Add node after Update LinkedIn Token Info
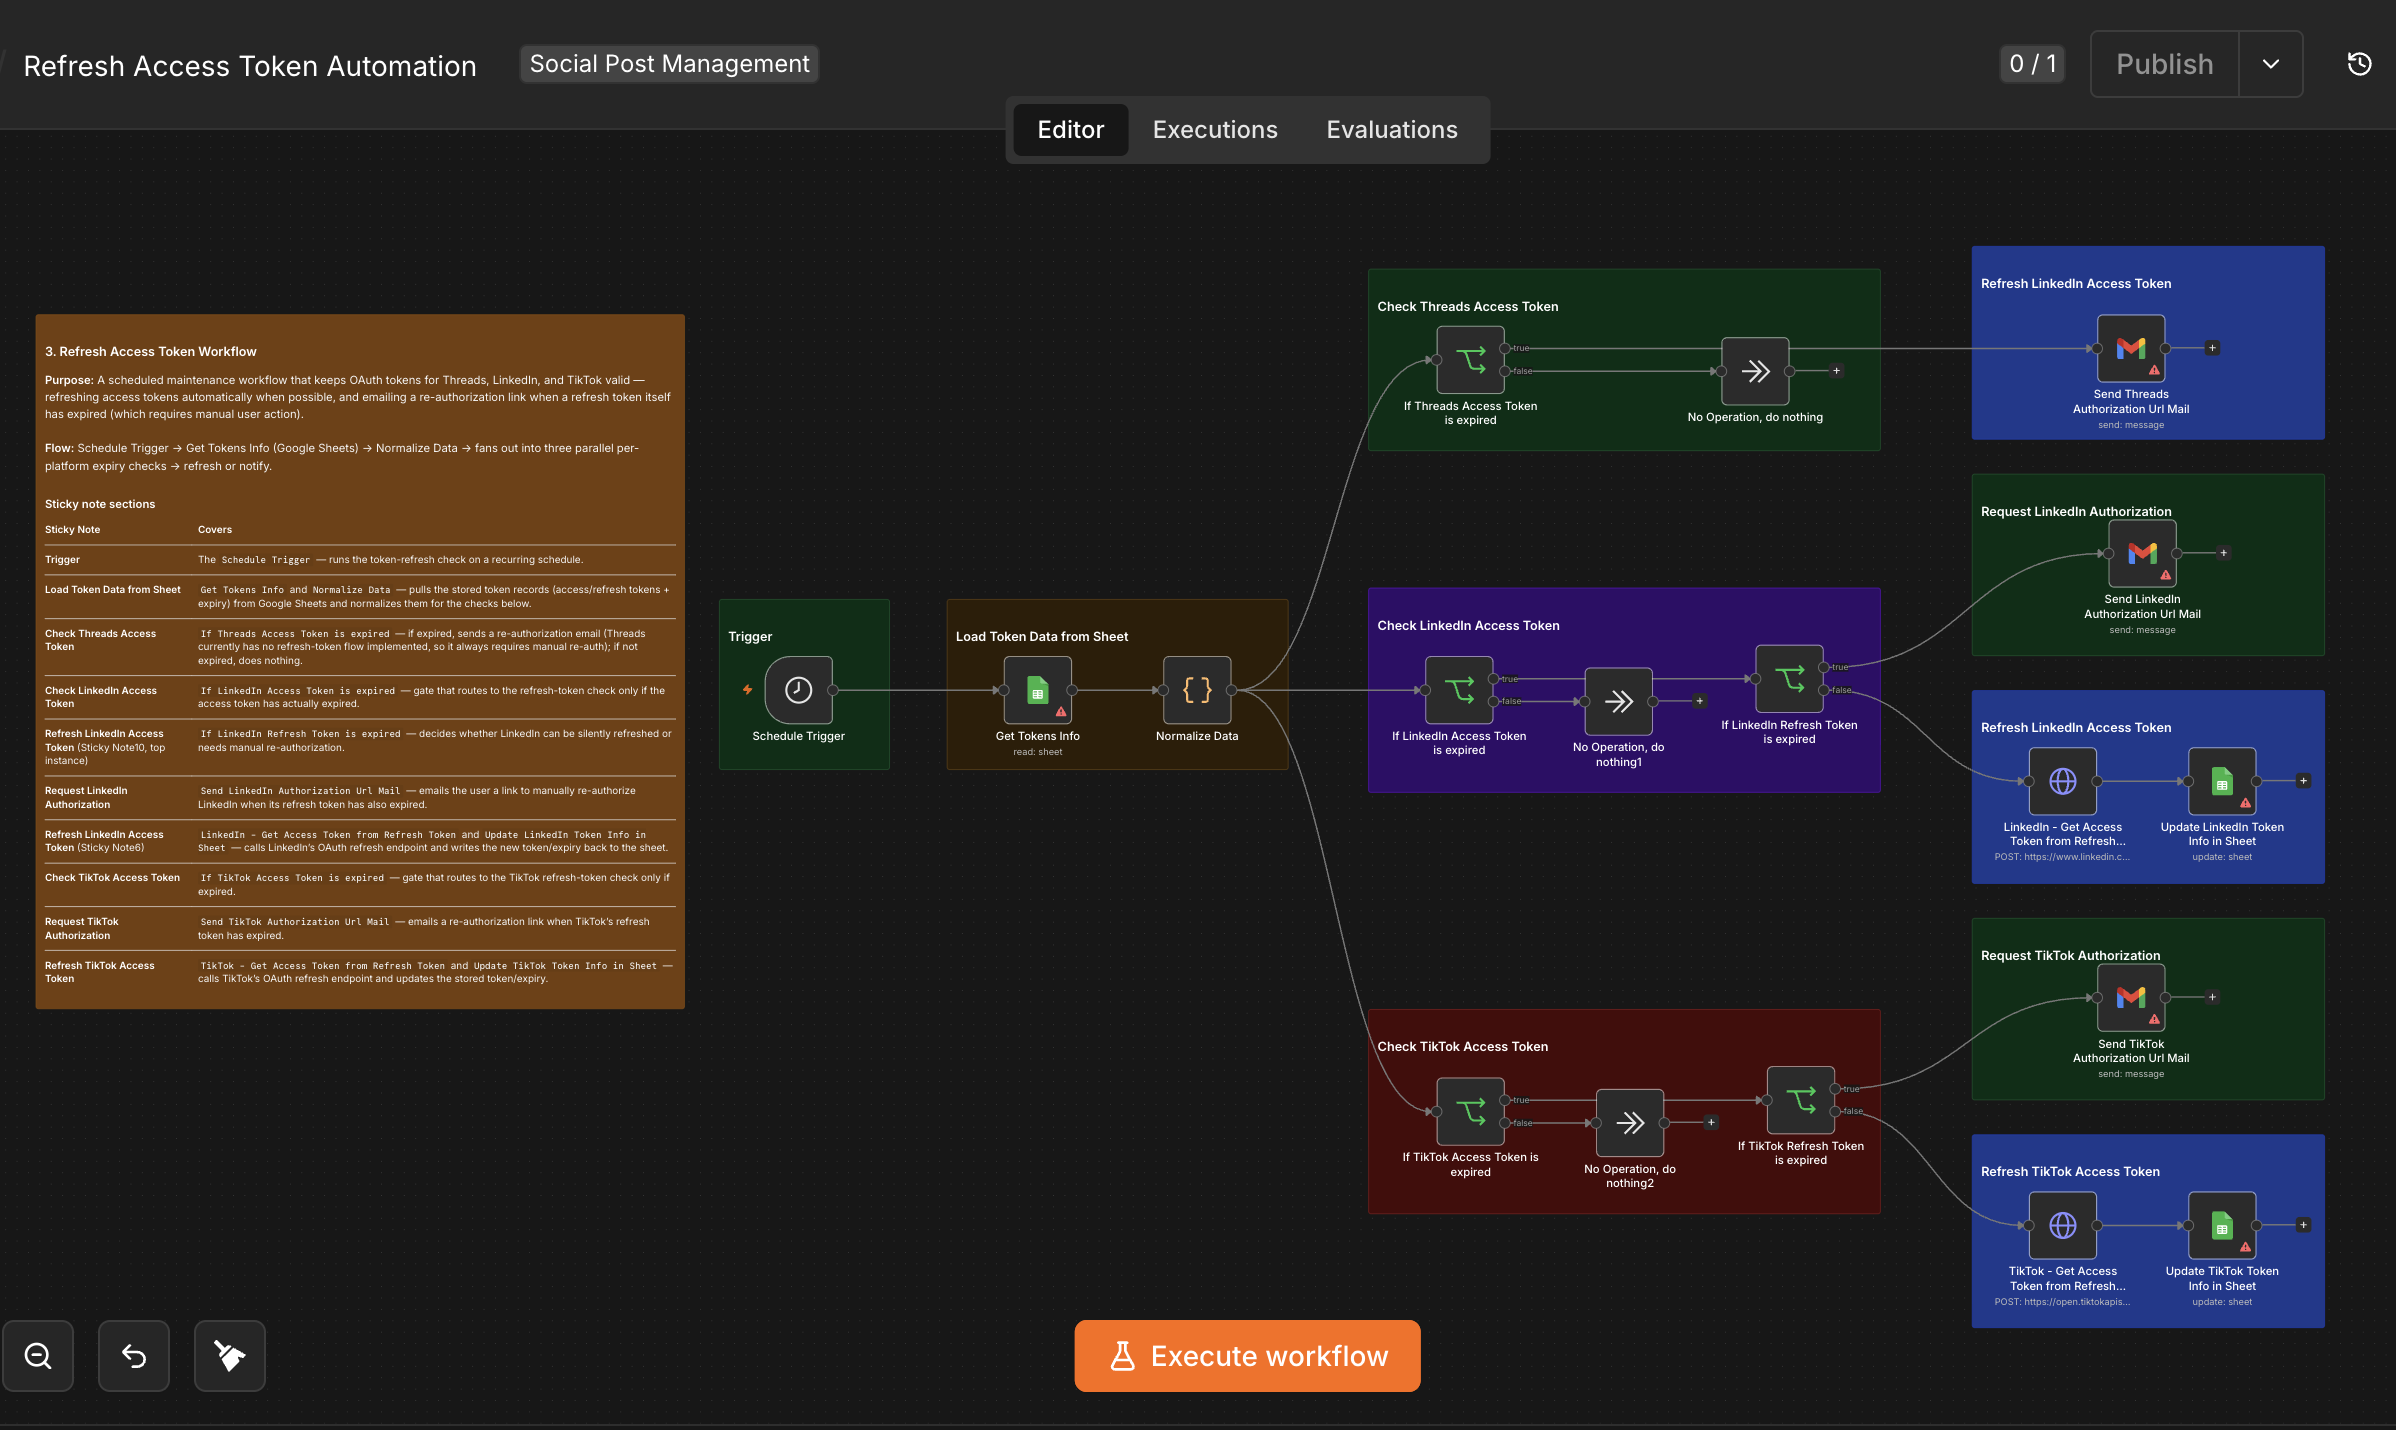The height and width of the screenshot is (1430, 2396). click(2303, 781)
